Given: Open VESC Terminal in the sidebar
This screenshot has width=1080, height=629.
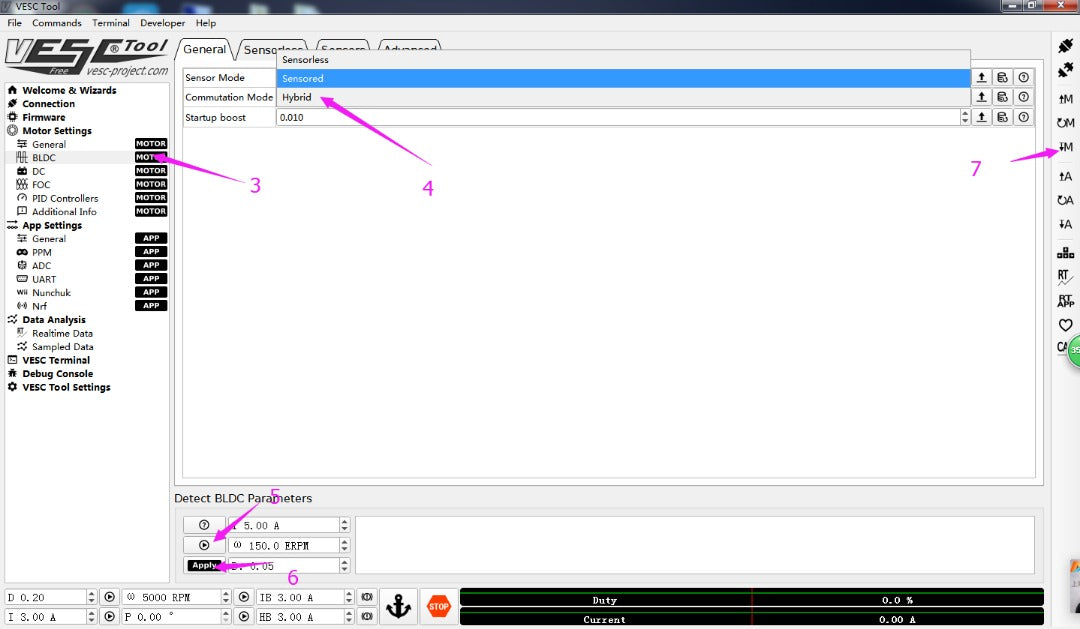Looking at the screenshot, I should click(56, 360).
